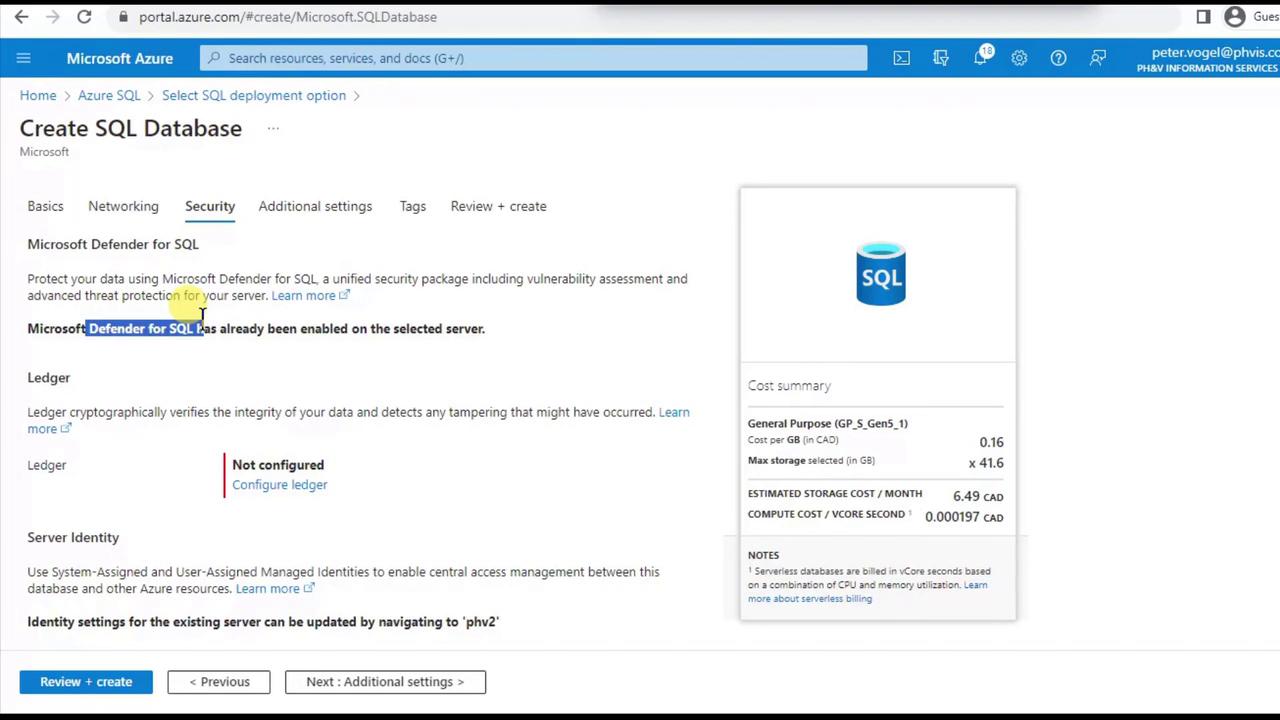Open the browser side panel icon
Viewport: 1280px width, 720px height.
point(1203,17)
